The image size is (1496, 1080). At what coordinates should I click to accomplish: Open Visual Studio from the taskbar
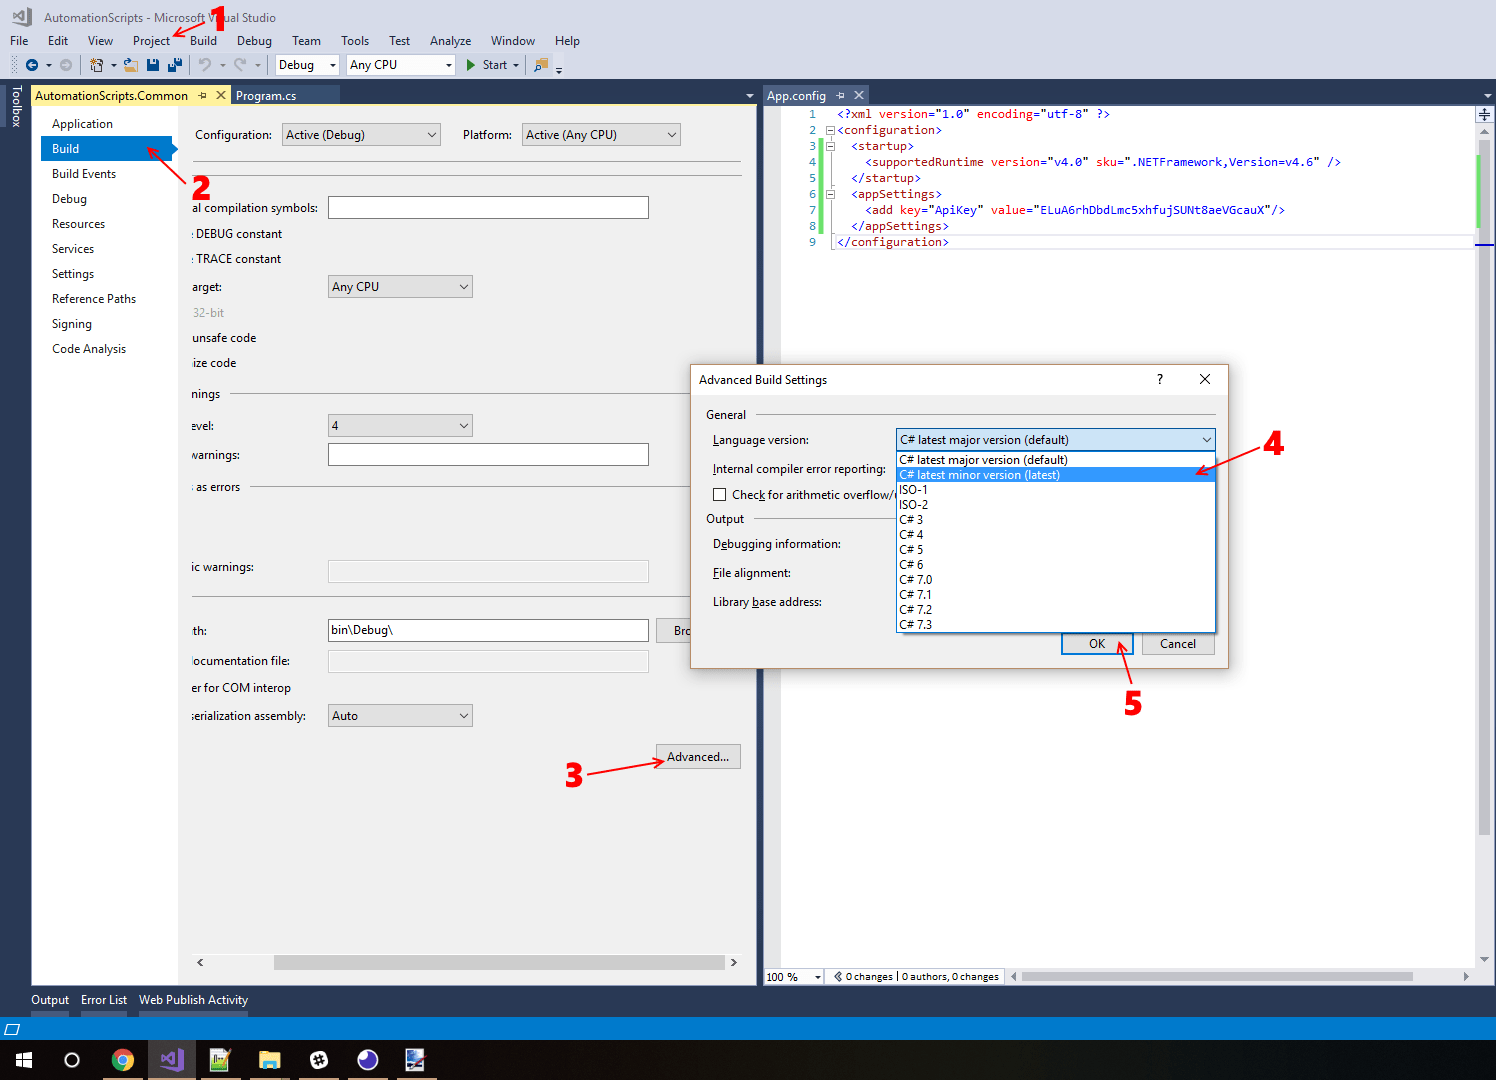(171, 1060)
